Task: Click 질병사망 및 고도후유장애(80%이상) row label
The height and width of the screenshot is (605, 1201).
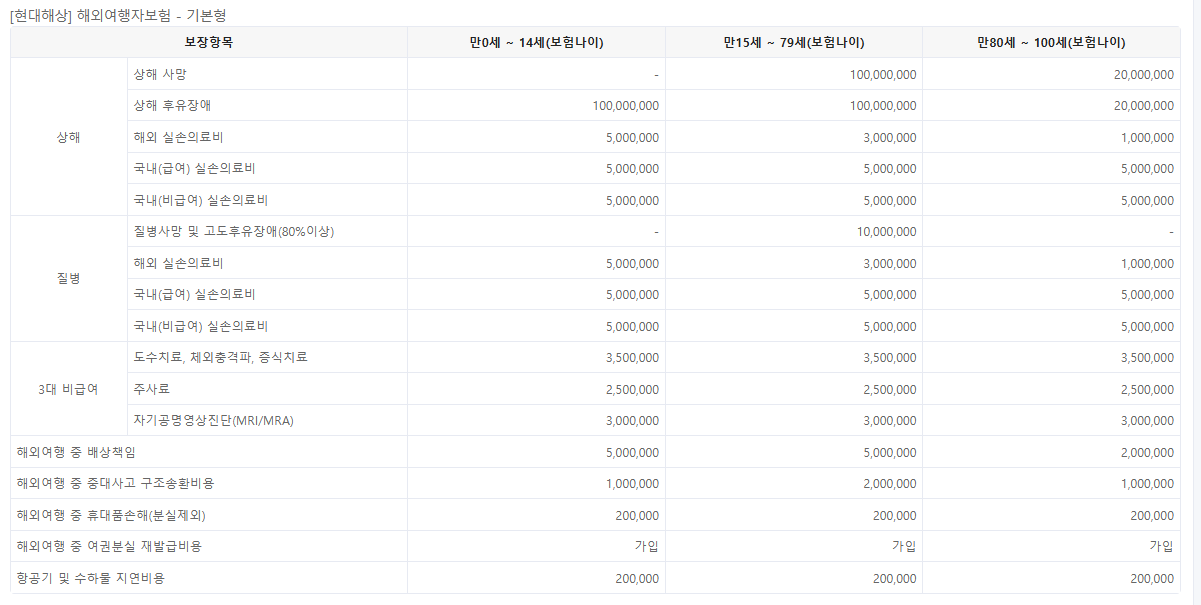Action: click(x=233, y=232)
